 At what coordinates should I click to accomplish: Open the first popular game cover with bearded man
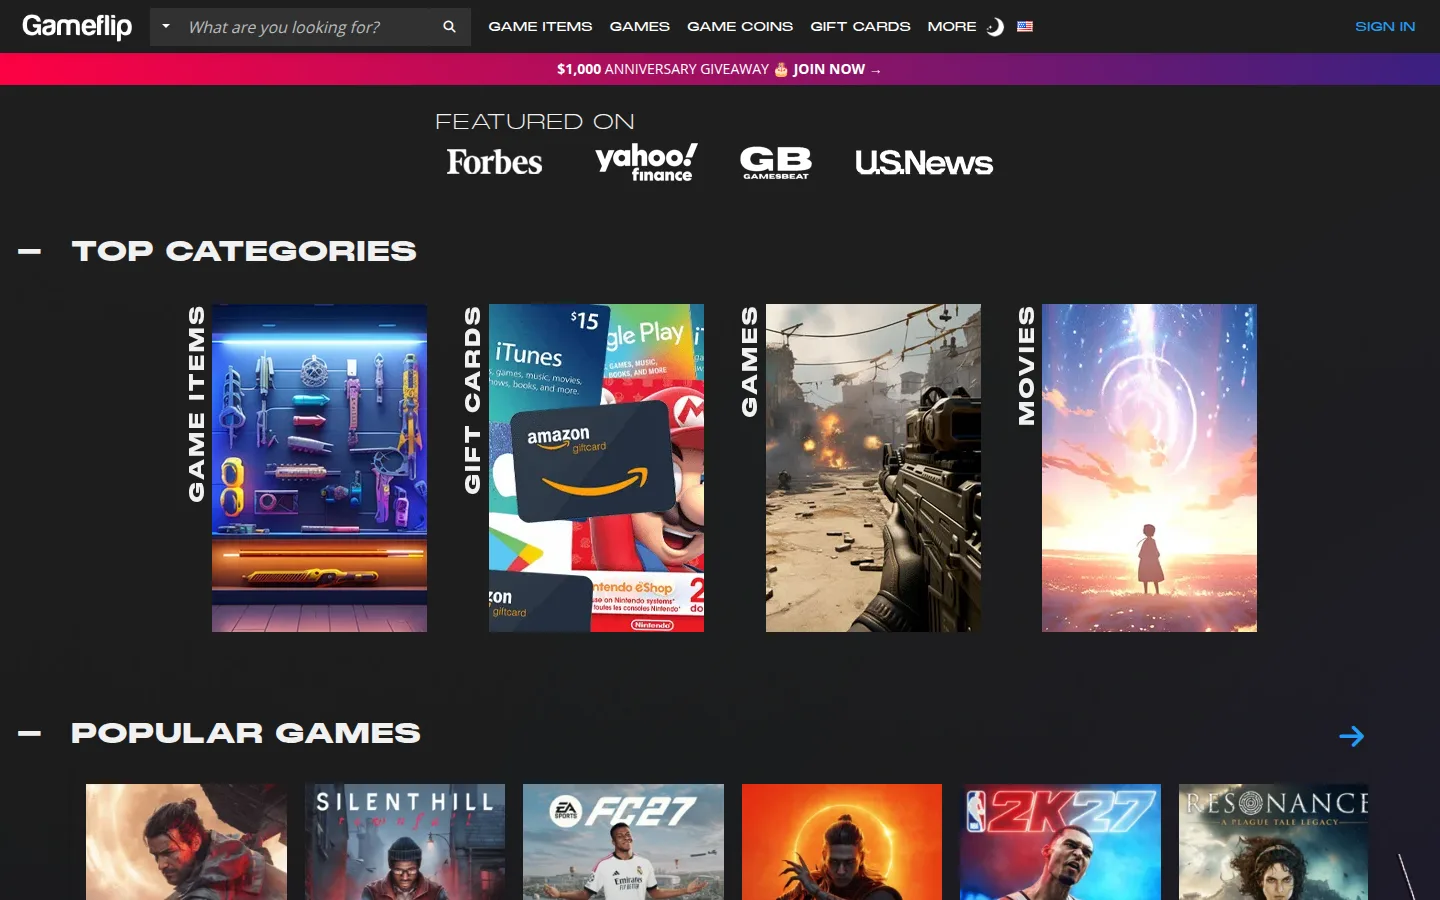tap(186, 842)
